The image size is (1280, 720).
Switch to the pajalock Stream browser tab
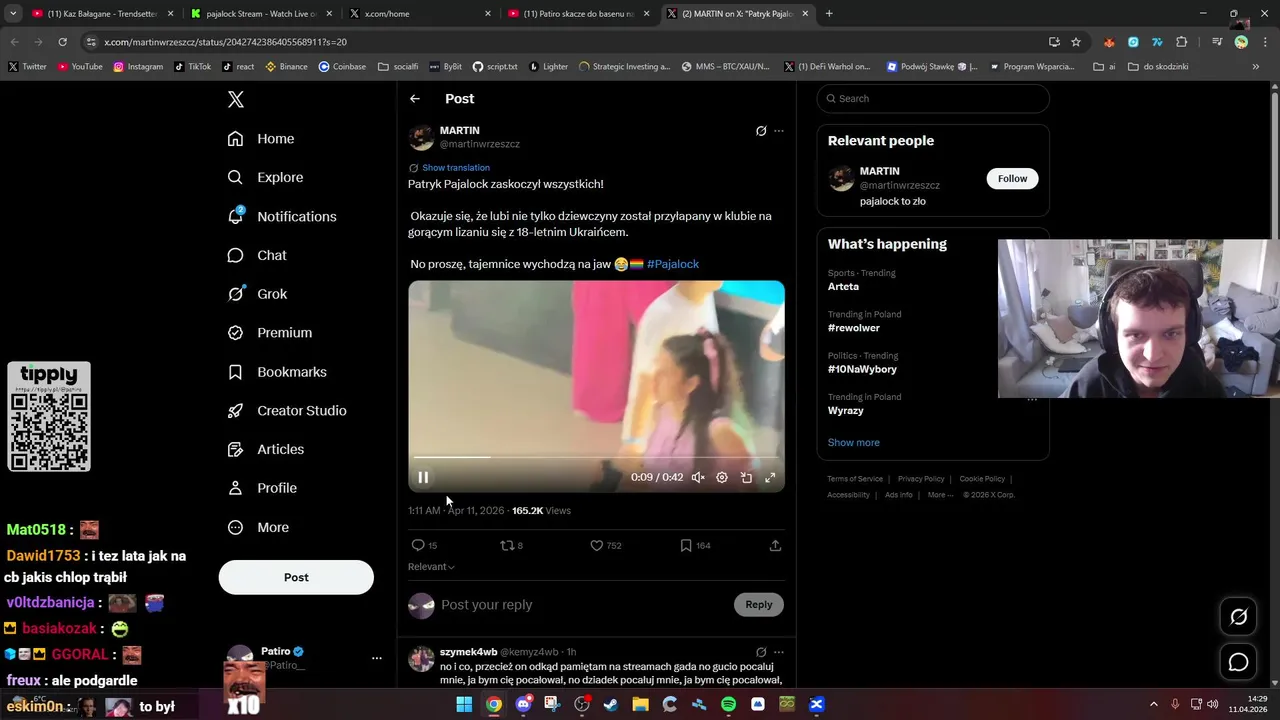(x=260, y=14)
